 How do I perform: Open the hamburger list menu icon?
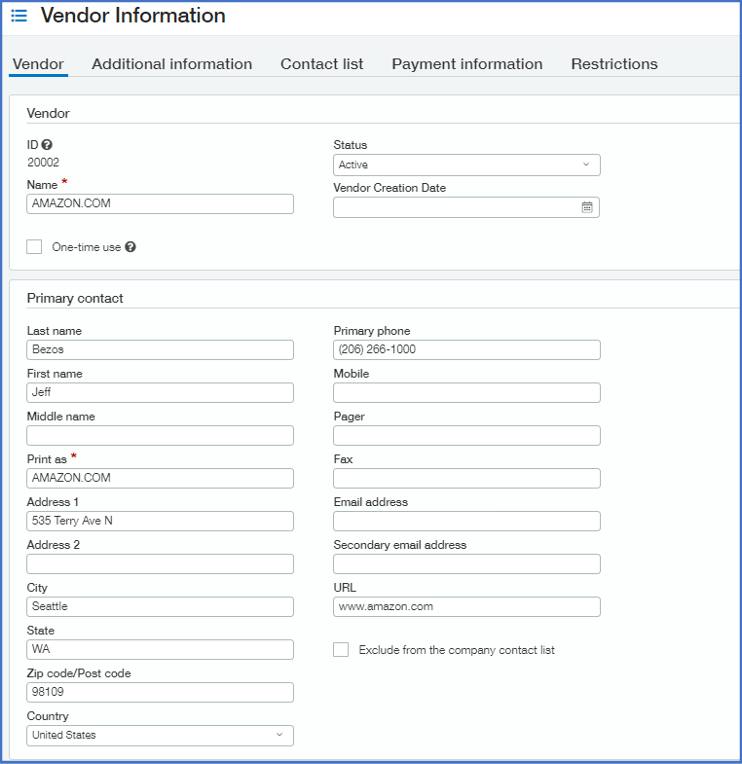(x=19, y=16)
